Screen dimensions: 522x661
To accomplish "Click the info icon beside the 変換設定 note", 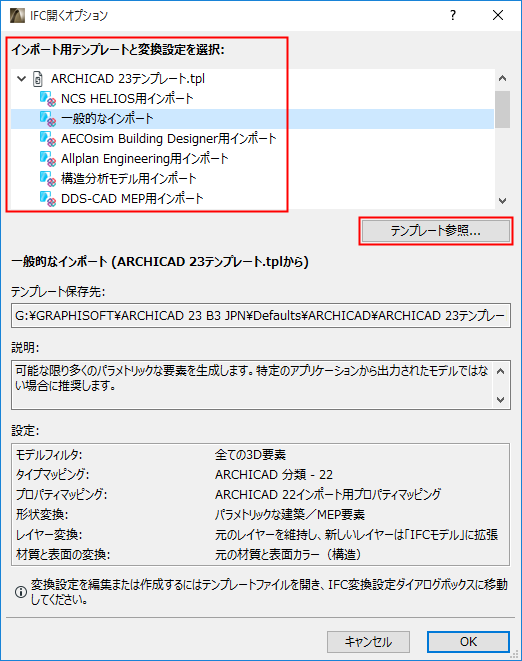I will (21, 592).
